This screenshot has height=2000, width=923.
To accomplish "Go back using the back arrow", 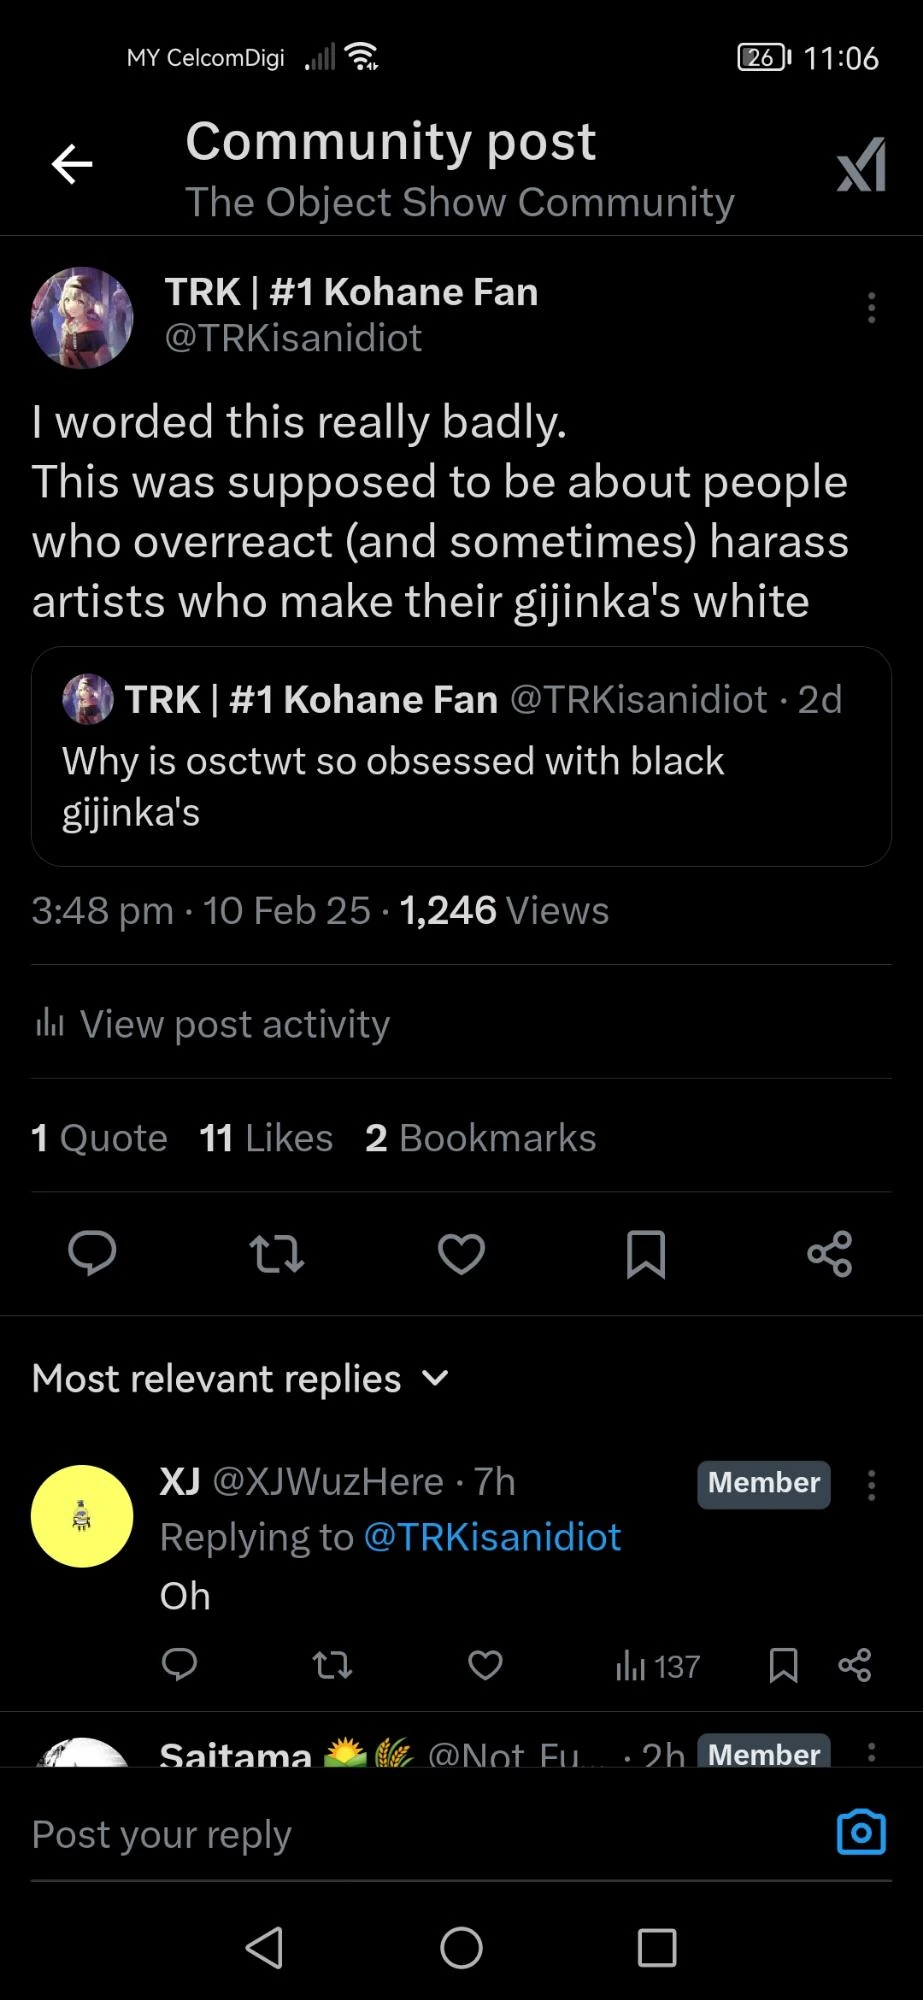I will point(71,163).
